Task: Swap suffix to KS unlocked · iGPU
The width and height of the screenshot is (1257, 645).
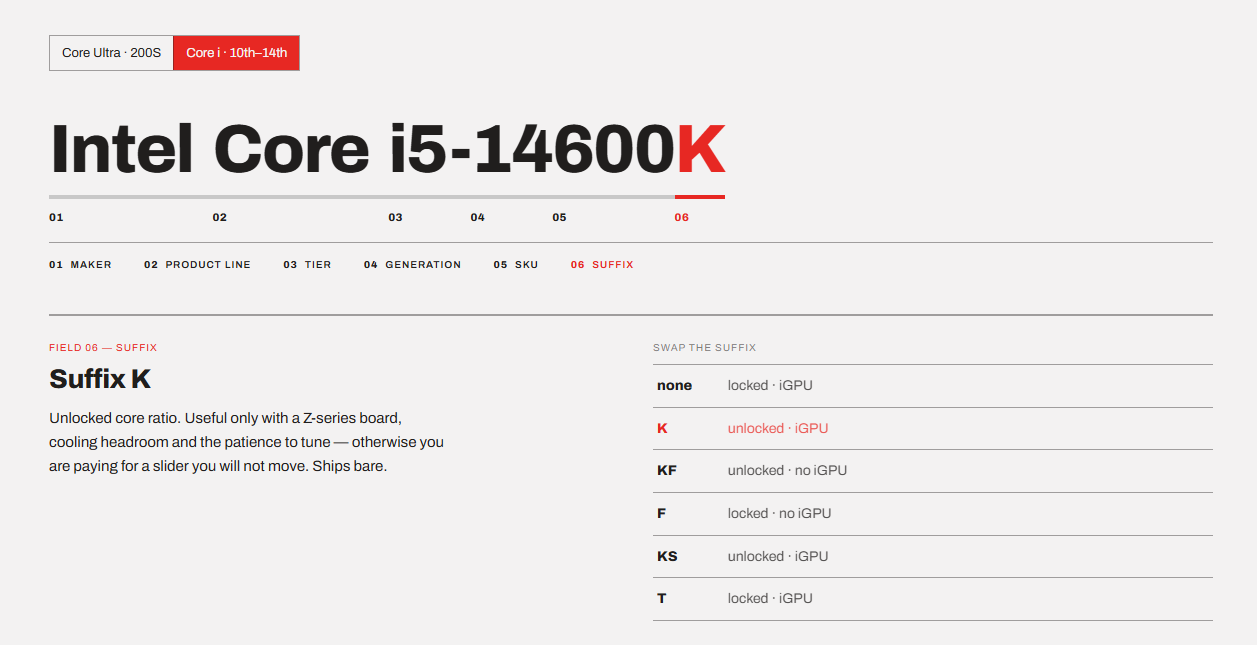Action: pos(933,556)
